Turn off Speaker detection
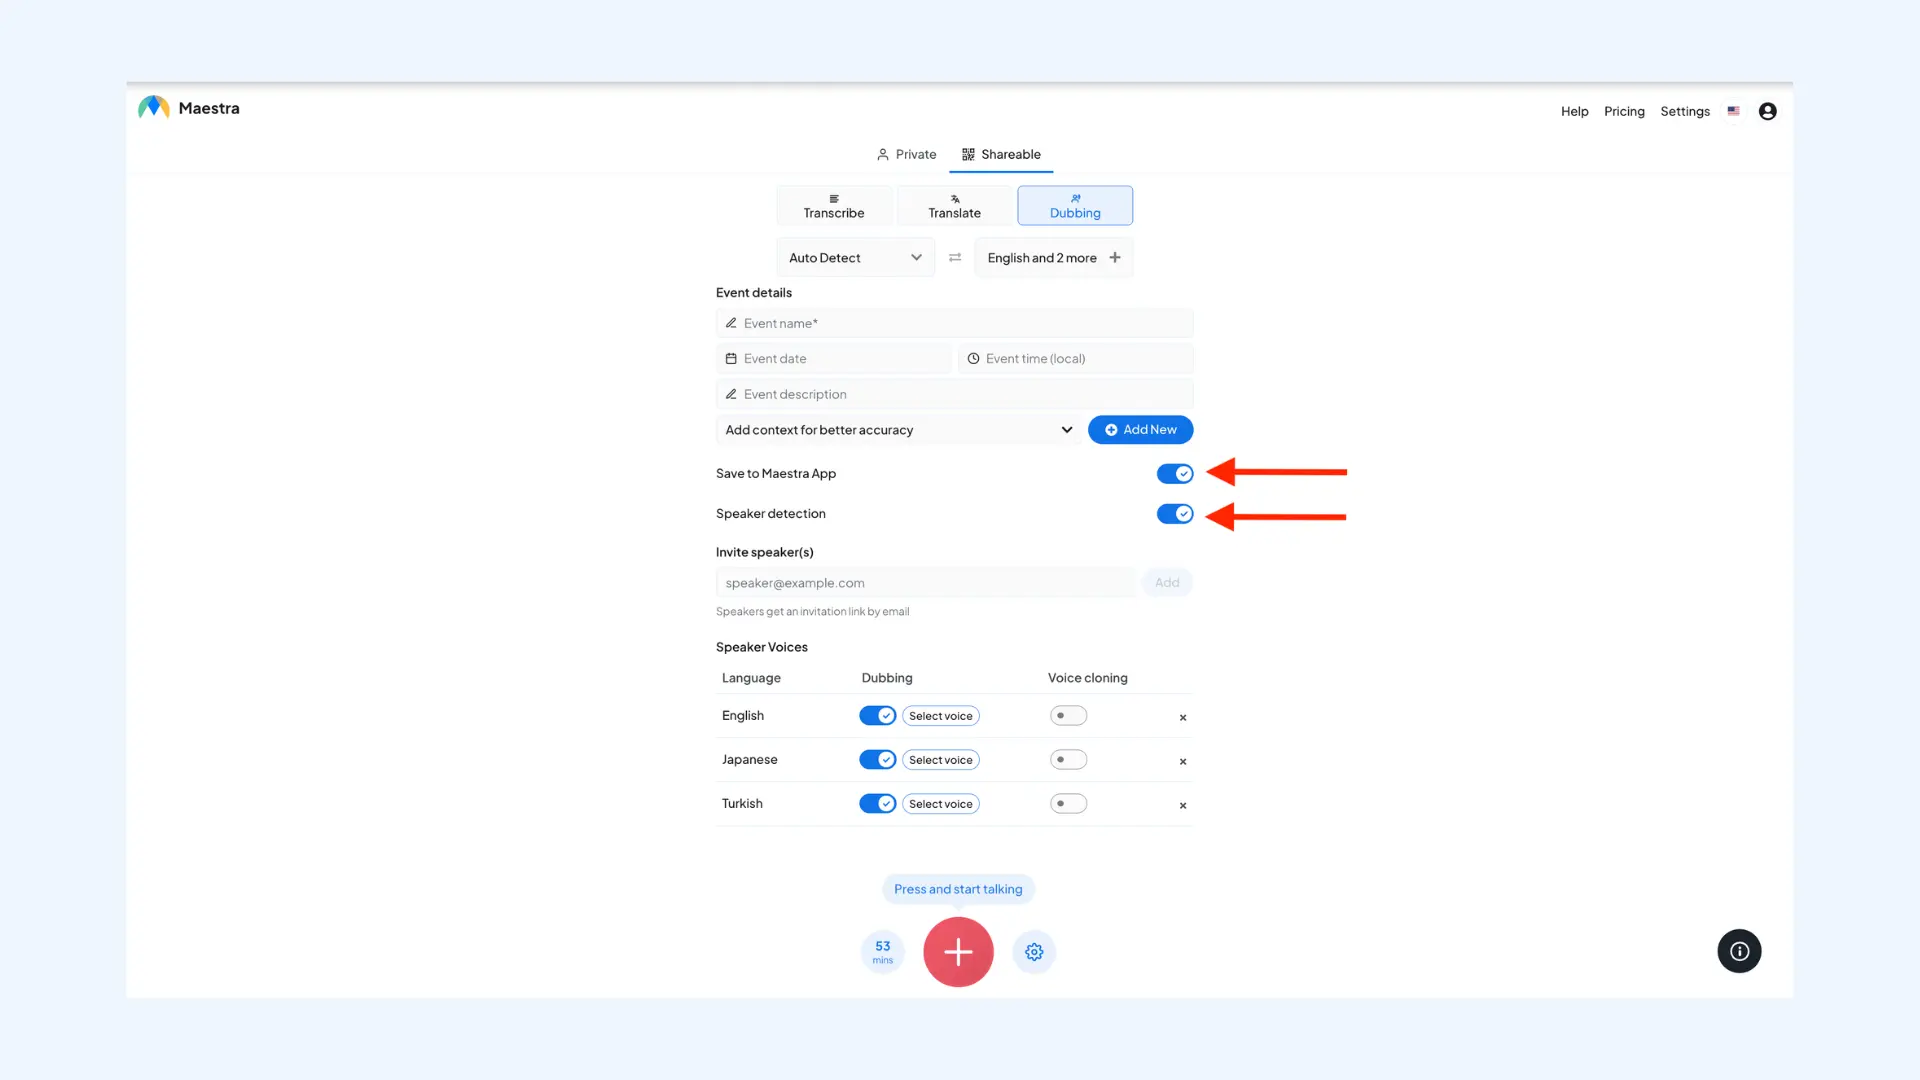Viewport: 1920px width, 1080px height. (1175, 513)
